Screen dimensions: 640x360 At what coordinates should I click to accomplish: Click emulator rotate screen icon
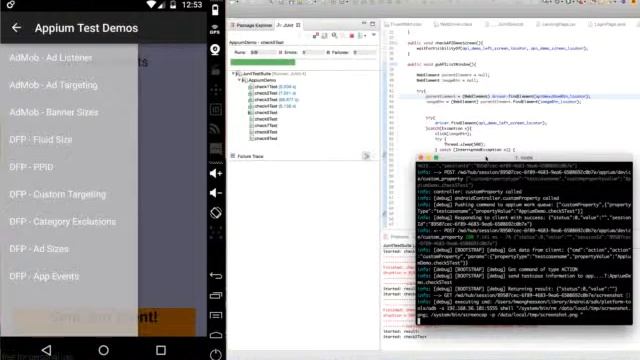[x=216, y=213]
